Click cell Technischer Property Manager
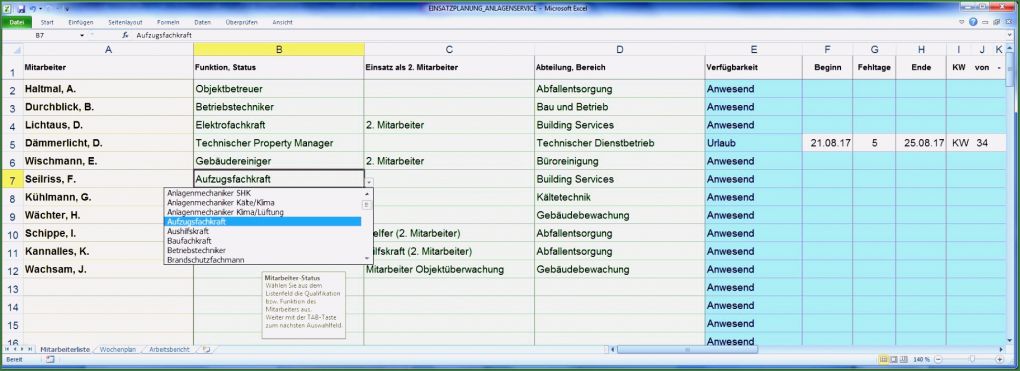 coord(278,143)
